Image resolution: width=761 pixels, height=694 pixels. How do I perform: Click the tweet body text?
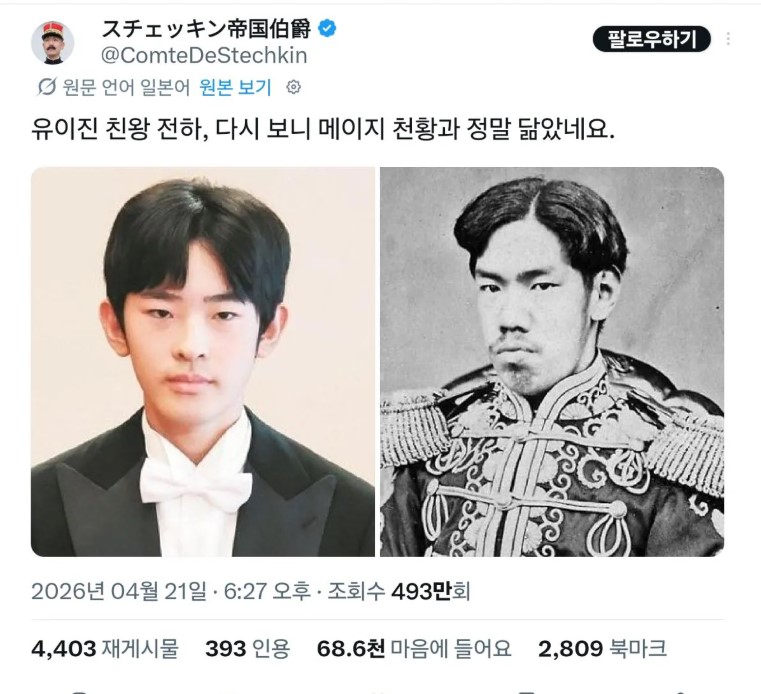pos(323,130)
